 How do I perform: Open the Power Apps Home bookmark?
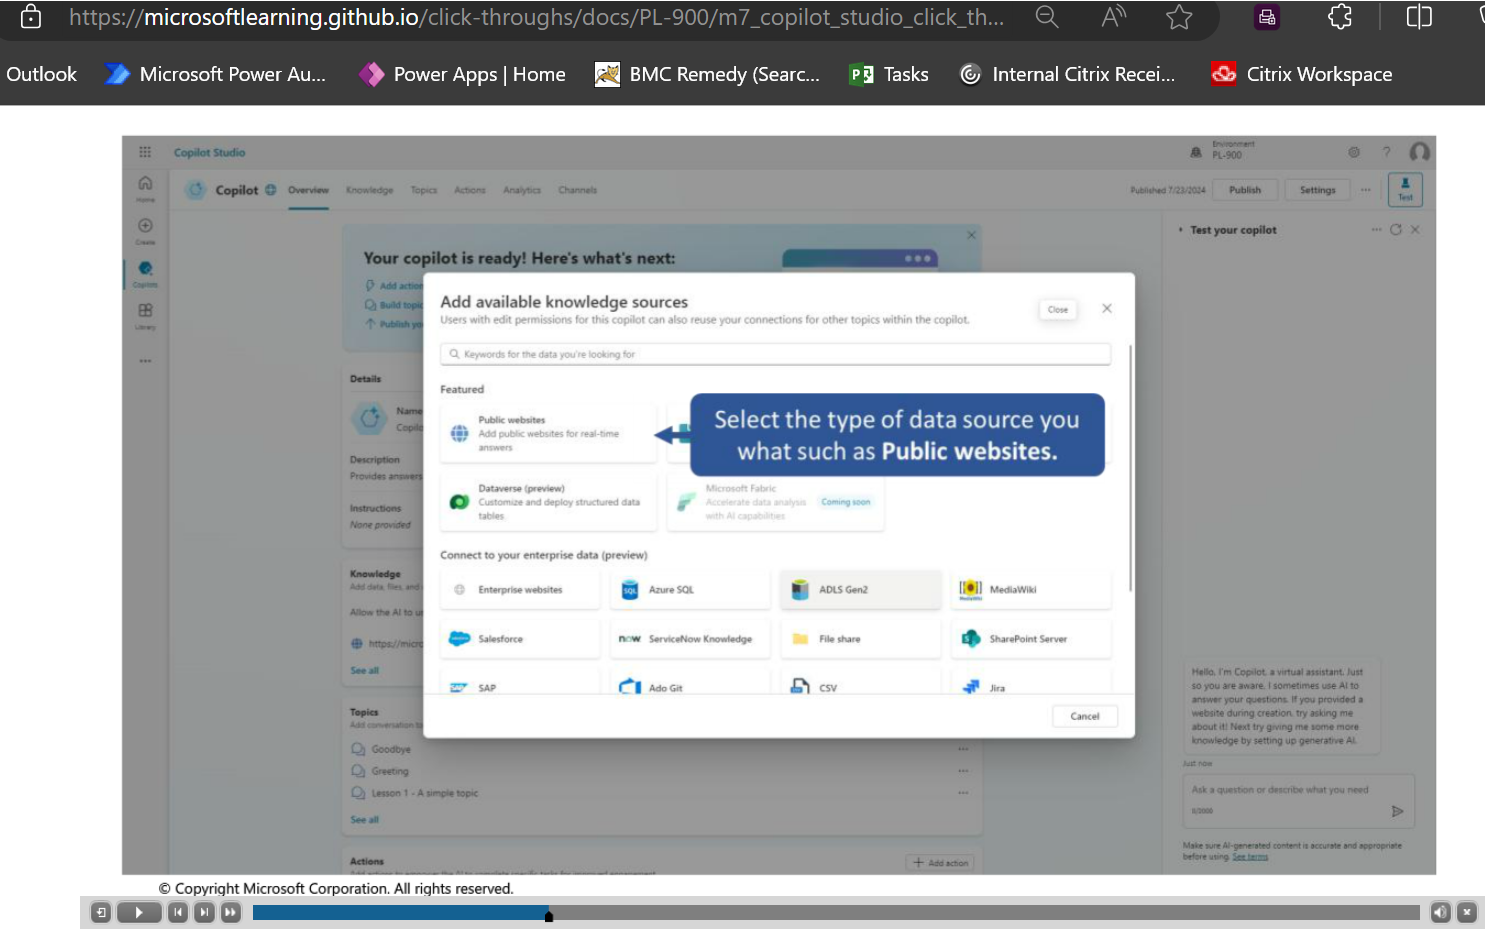coord(462,74)
